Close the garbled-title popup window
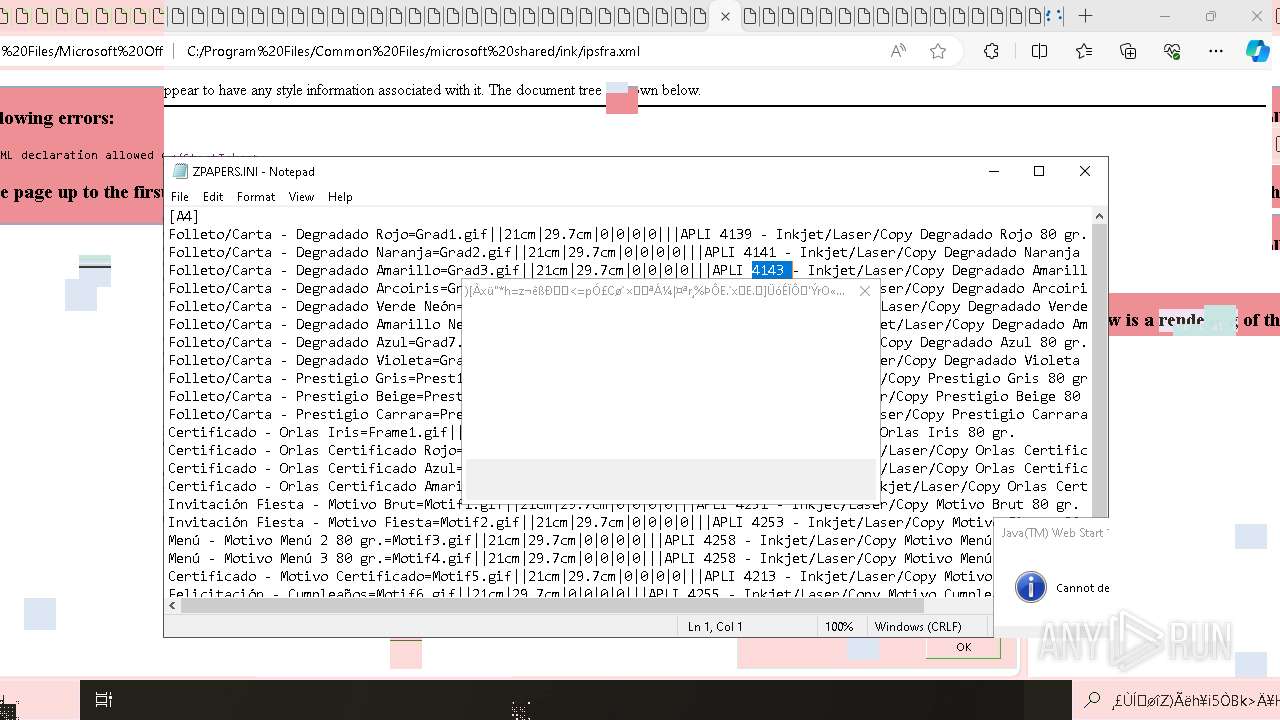 pos(865,291)
